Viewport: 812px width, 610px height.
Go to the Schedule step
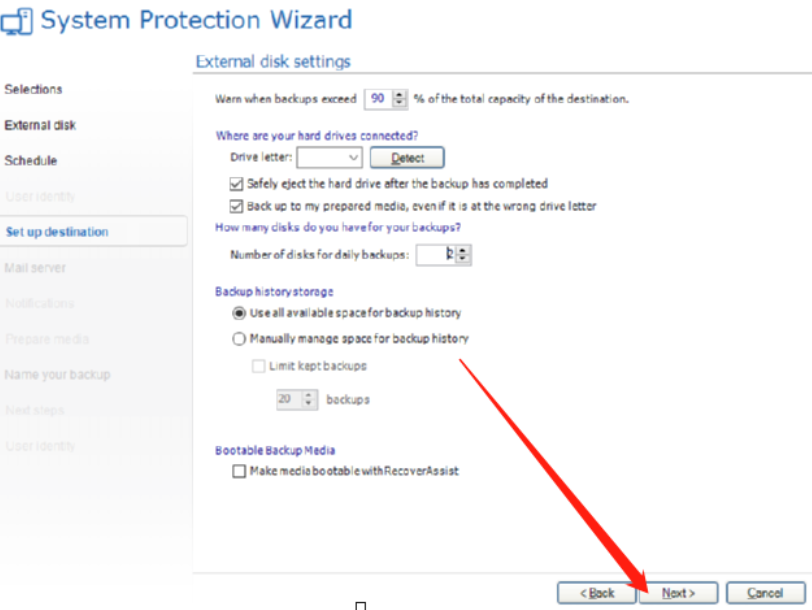(x=31, y=161)
